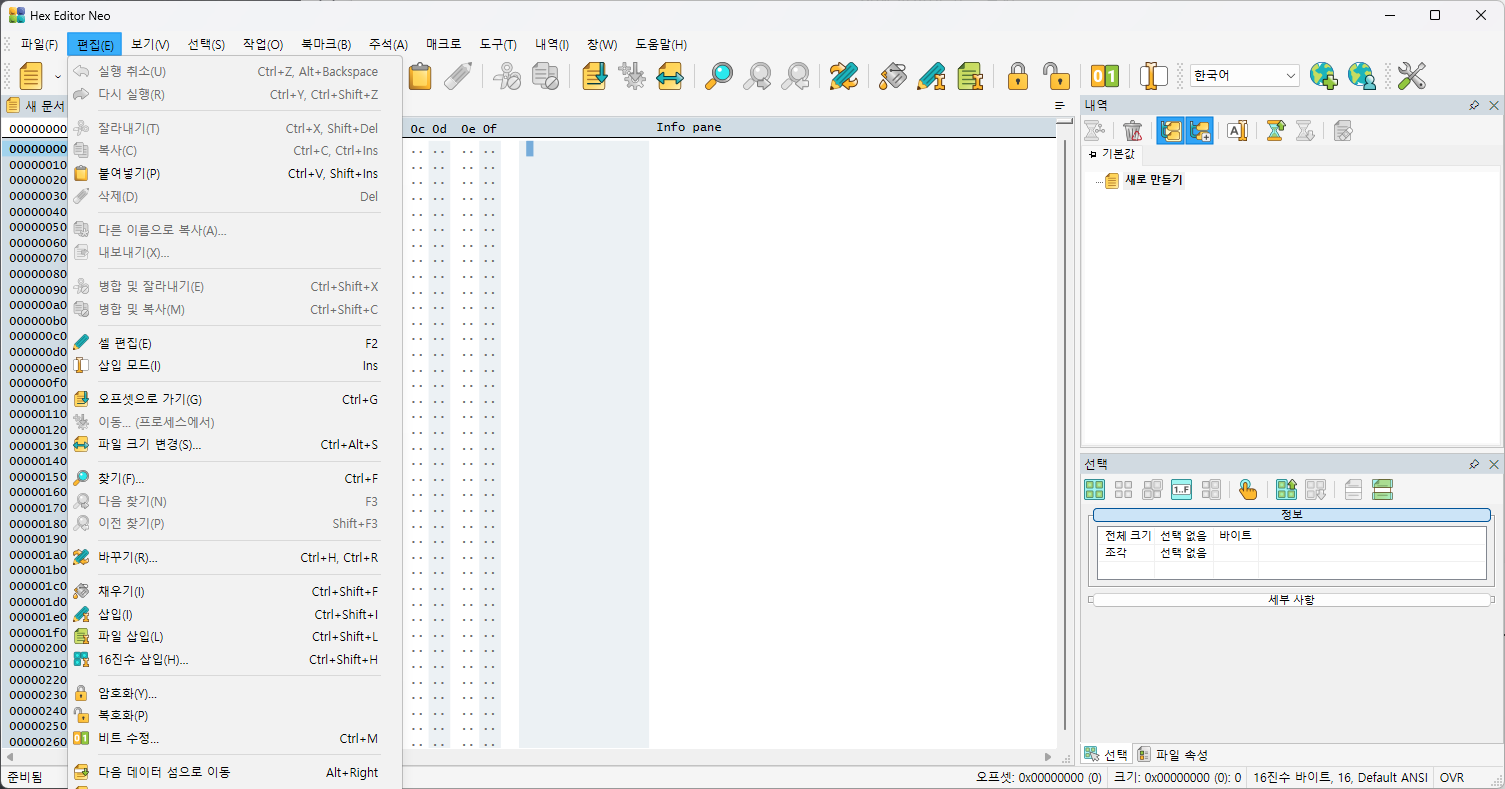The width and height of the screenshot is (1505, 789).
Task: Open the 북마크(B) menu
Action: point(326,45)
